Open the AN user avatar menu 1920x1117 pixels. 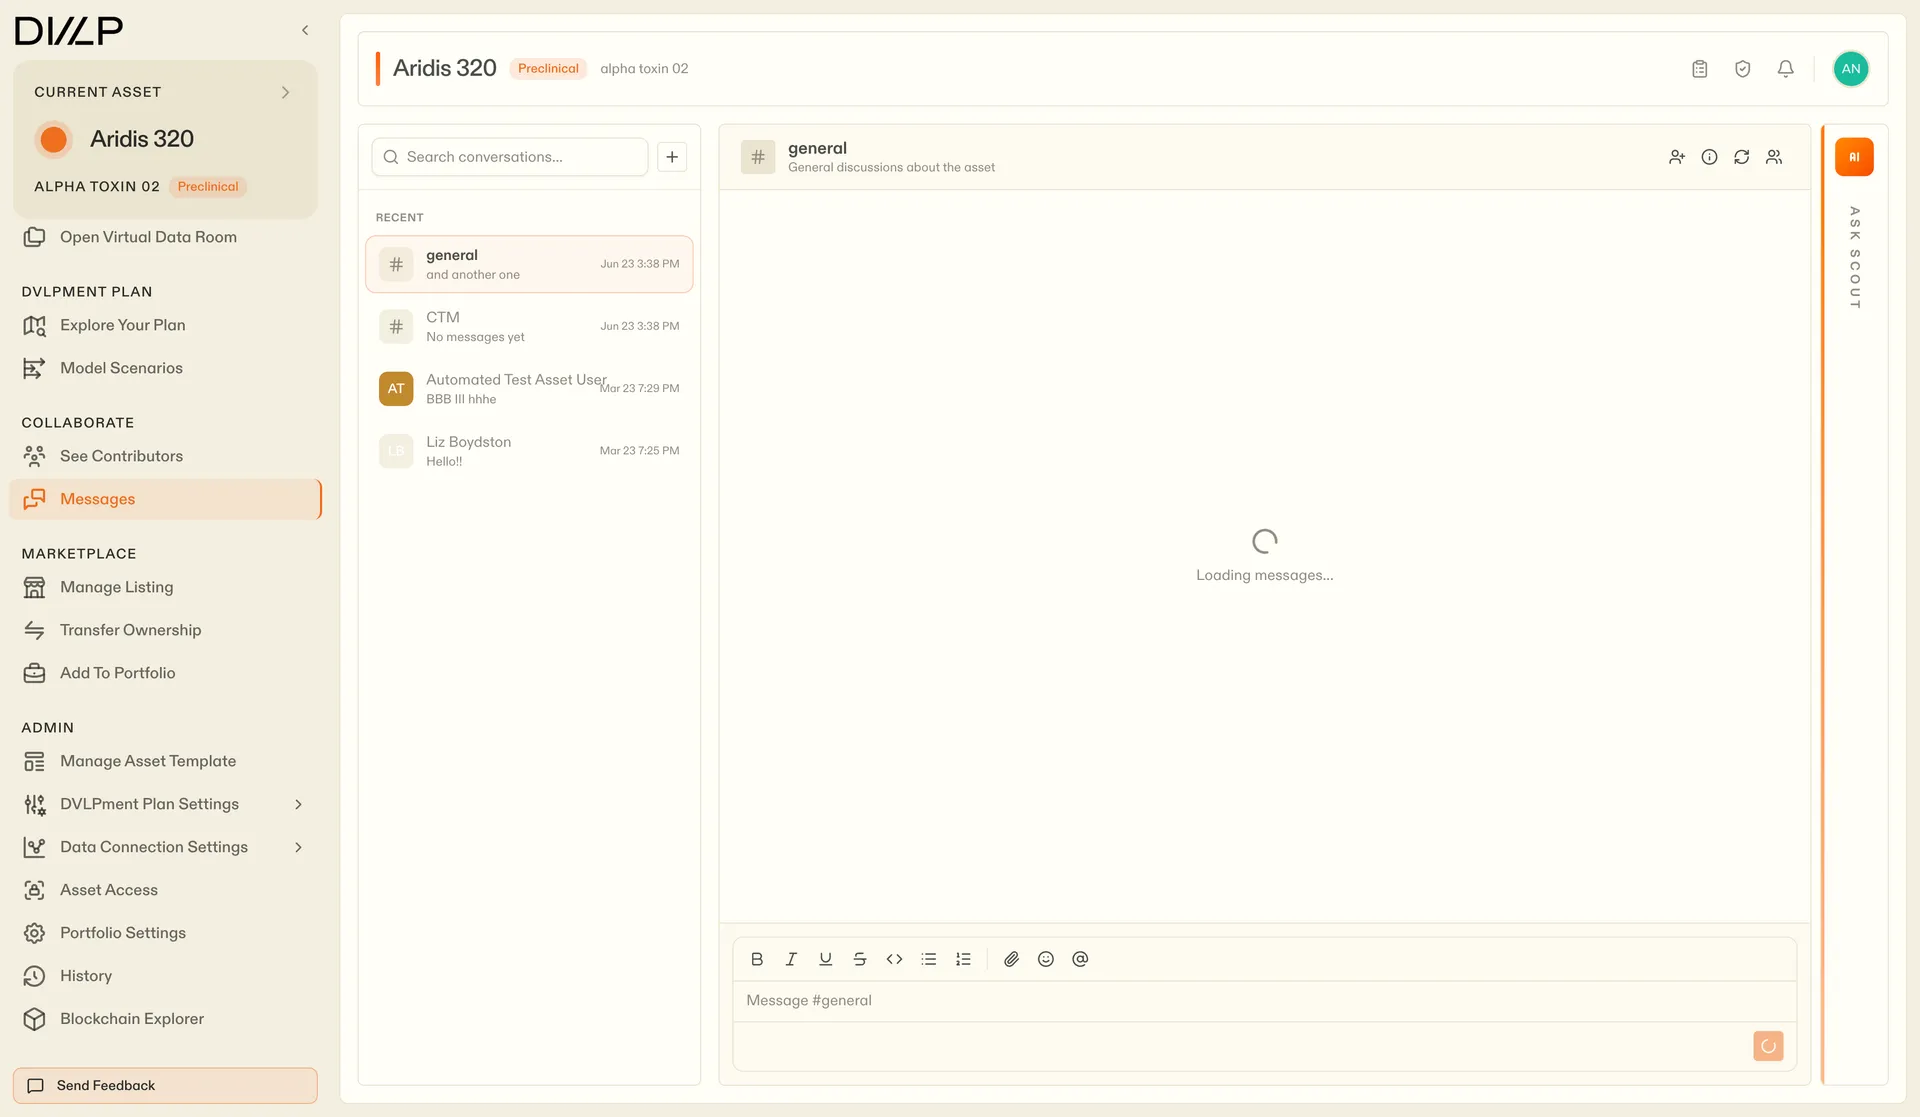tap(1850, 69)
